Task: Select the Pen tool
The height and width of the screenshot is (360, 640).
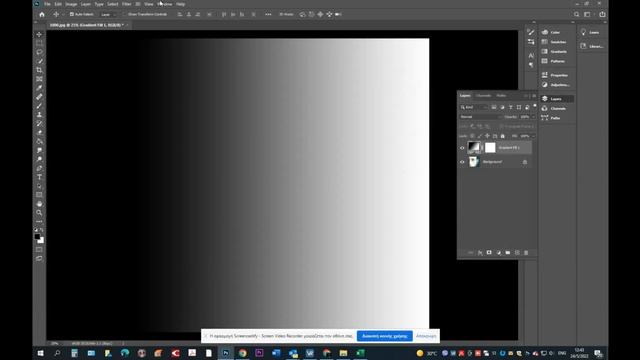Action: coord(39,168)
